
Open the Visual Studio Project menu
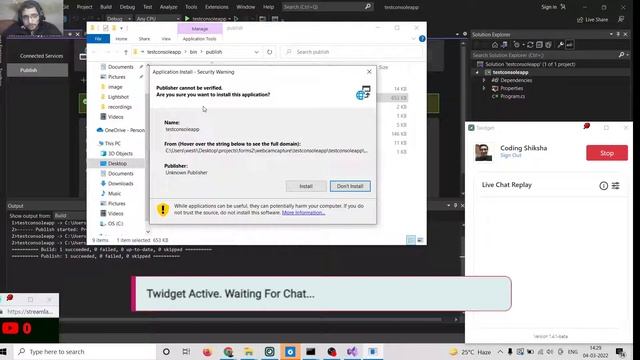tap(84, 7)
